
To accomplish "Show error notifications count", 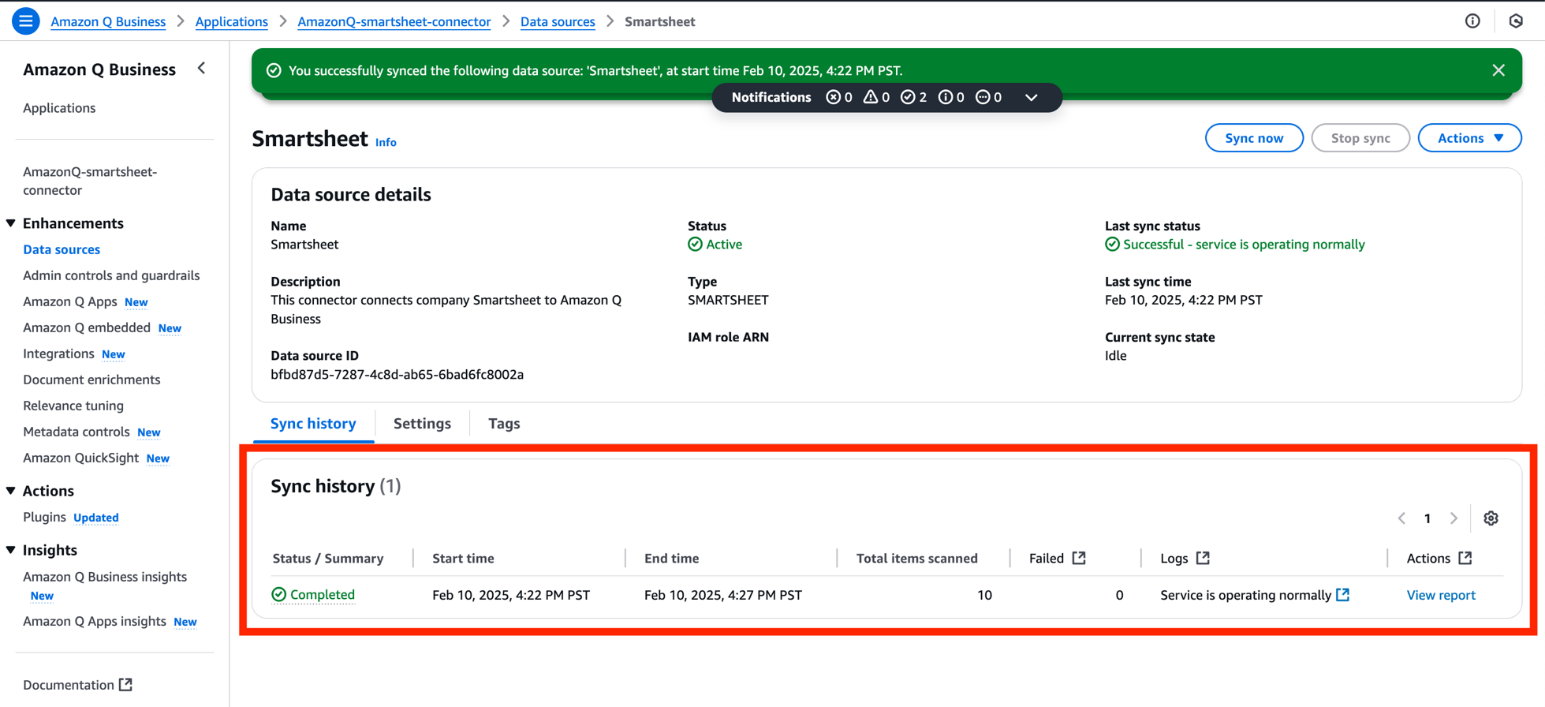I will click(x=839, y=97).
